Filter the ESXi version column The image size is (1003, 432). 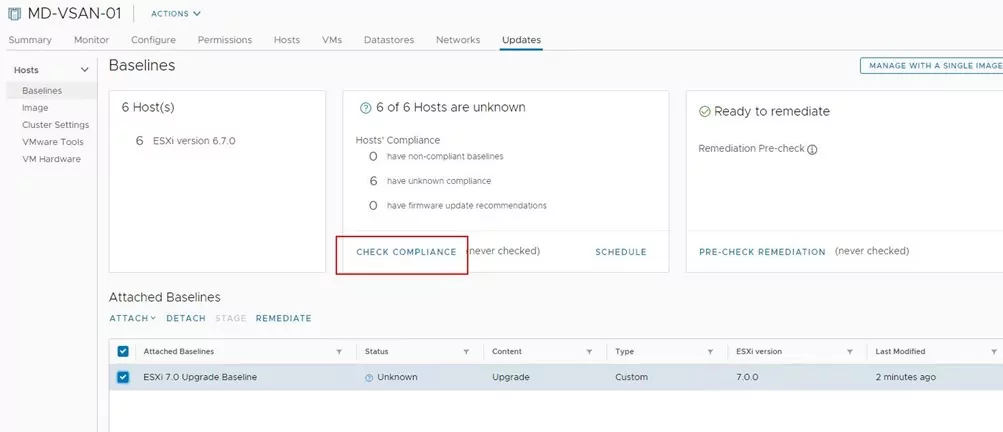coord(849,352)
